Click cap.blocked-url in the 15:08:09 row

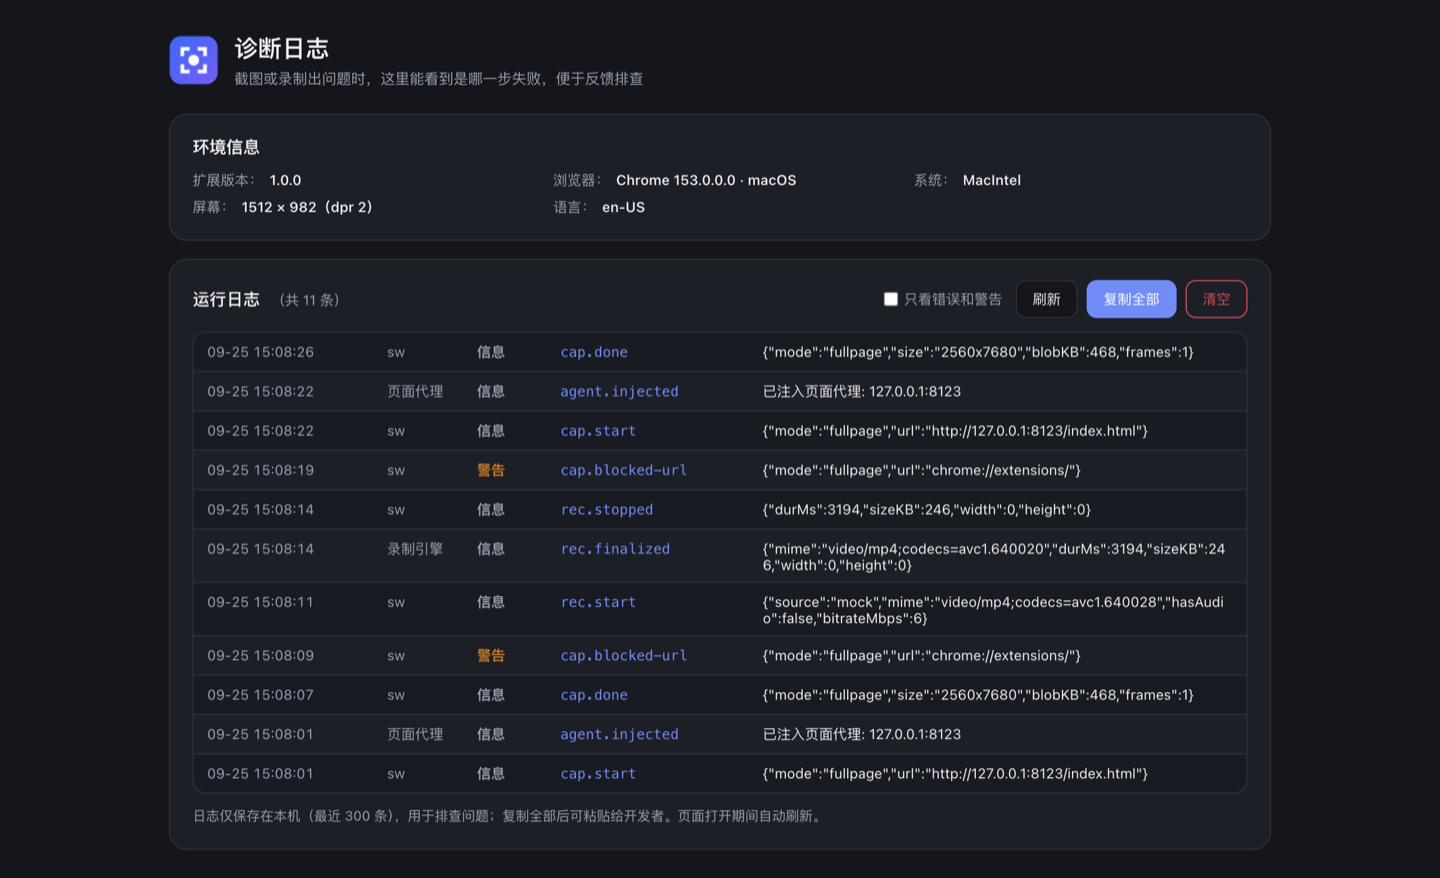(624, 656)
